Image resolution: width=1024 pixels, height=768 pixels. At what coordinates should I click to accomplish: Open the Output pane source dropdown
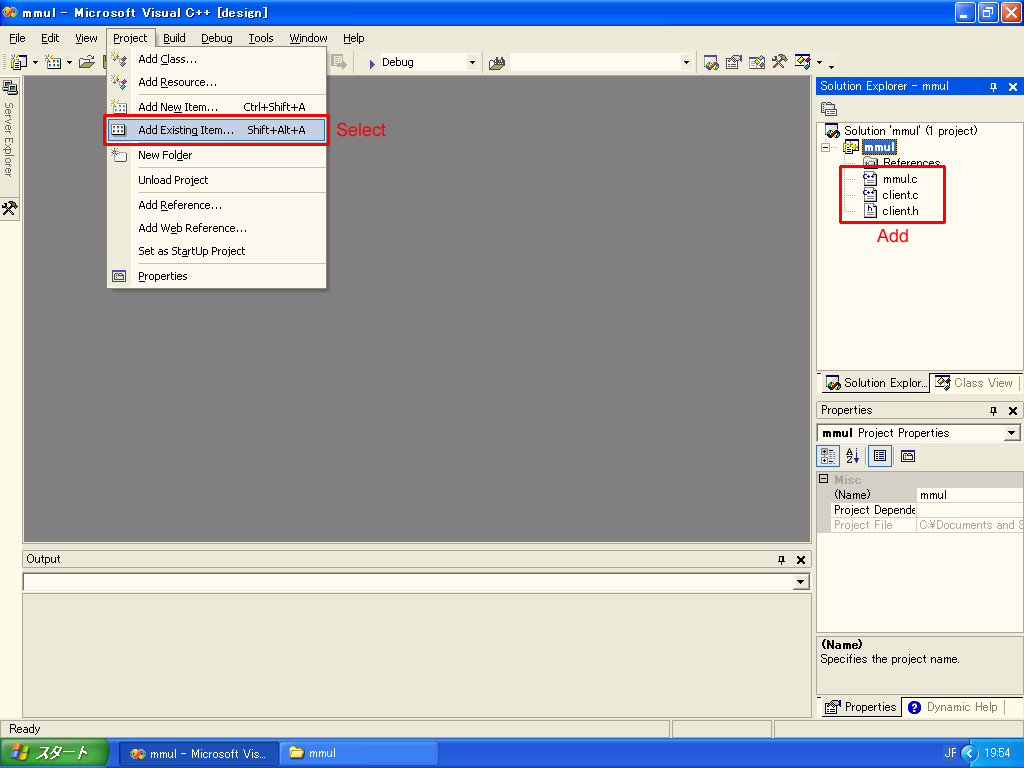pos(801,582)
